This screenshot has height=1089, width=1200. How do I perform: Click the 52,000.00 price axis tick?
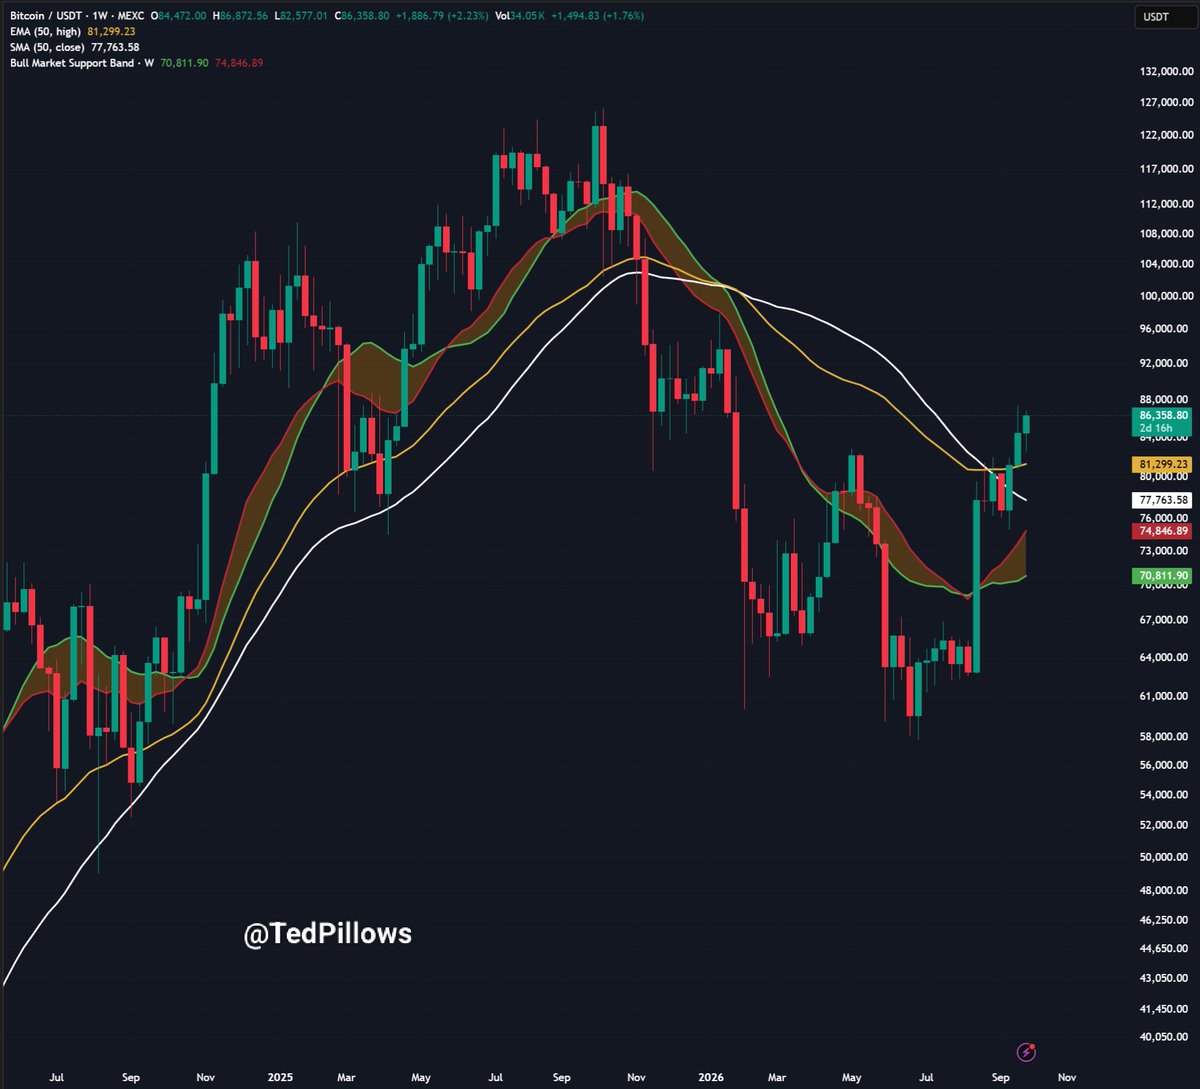click(1164, 826)
